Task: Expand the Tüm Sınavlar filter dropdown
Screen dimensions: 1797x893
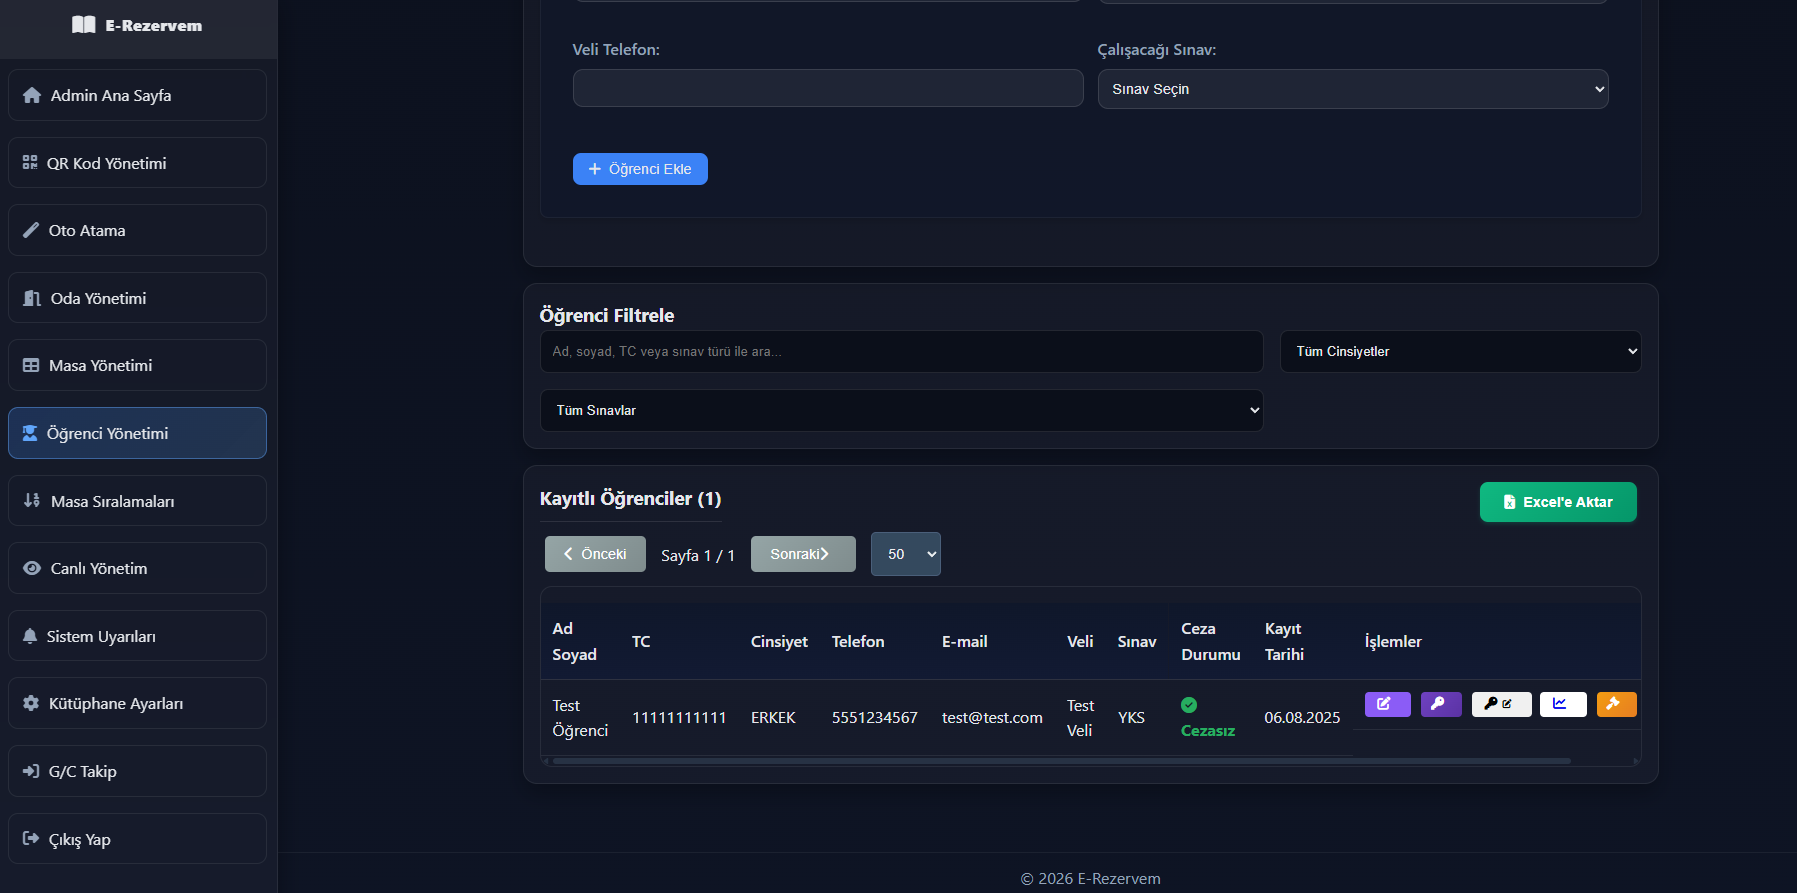Action: (901, 410)
